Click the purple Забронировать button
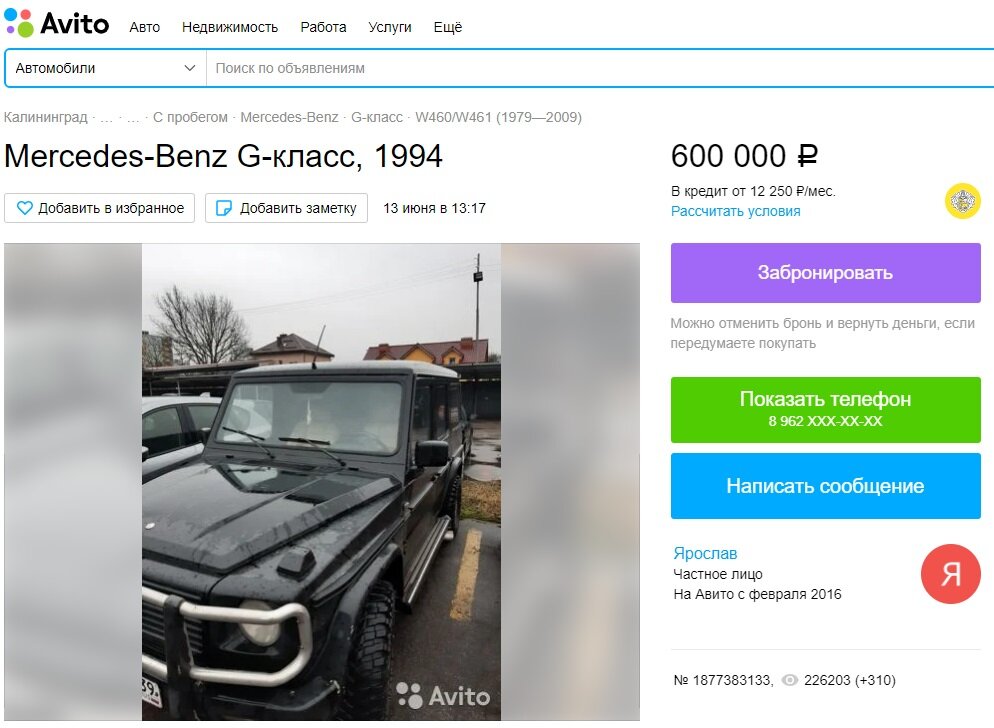The height and width of the screenshot is (728, 994). pos(825,273)
